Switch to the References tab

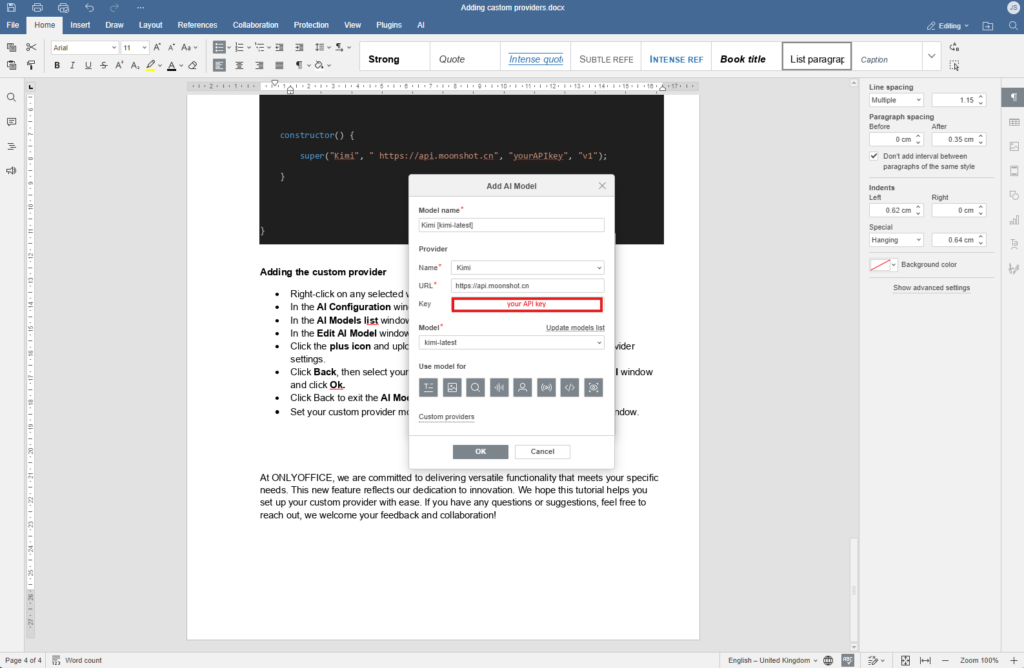[x=197, y=25]
